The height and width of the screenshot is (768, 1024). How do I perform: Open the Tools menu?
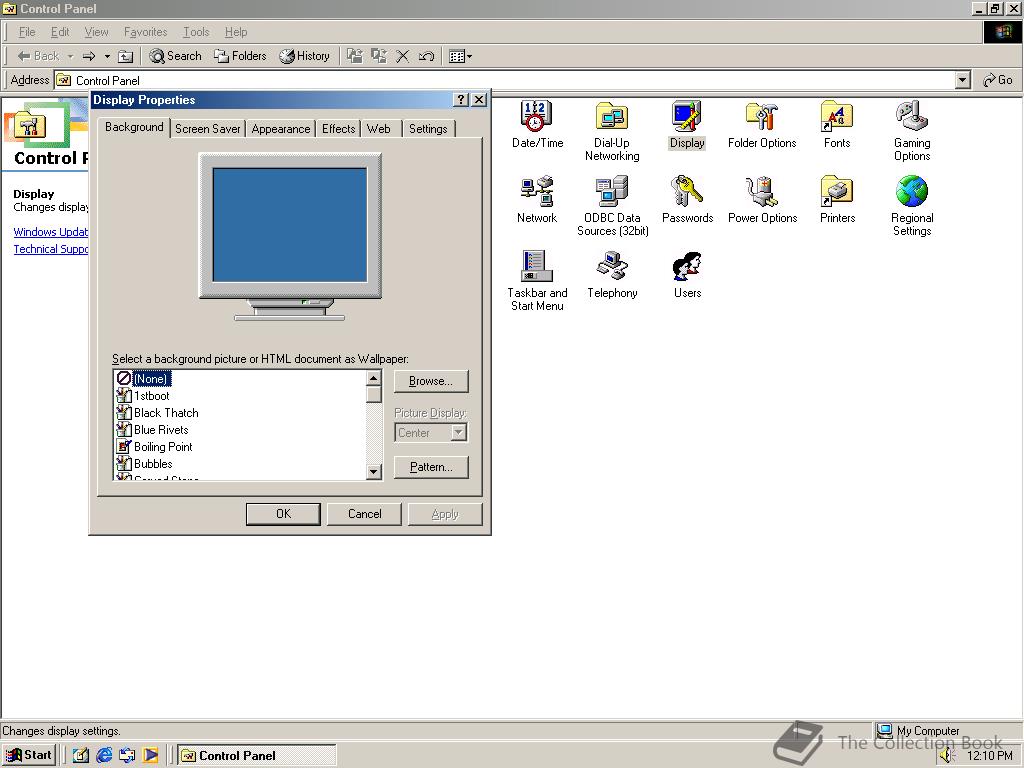(196, 32)
